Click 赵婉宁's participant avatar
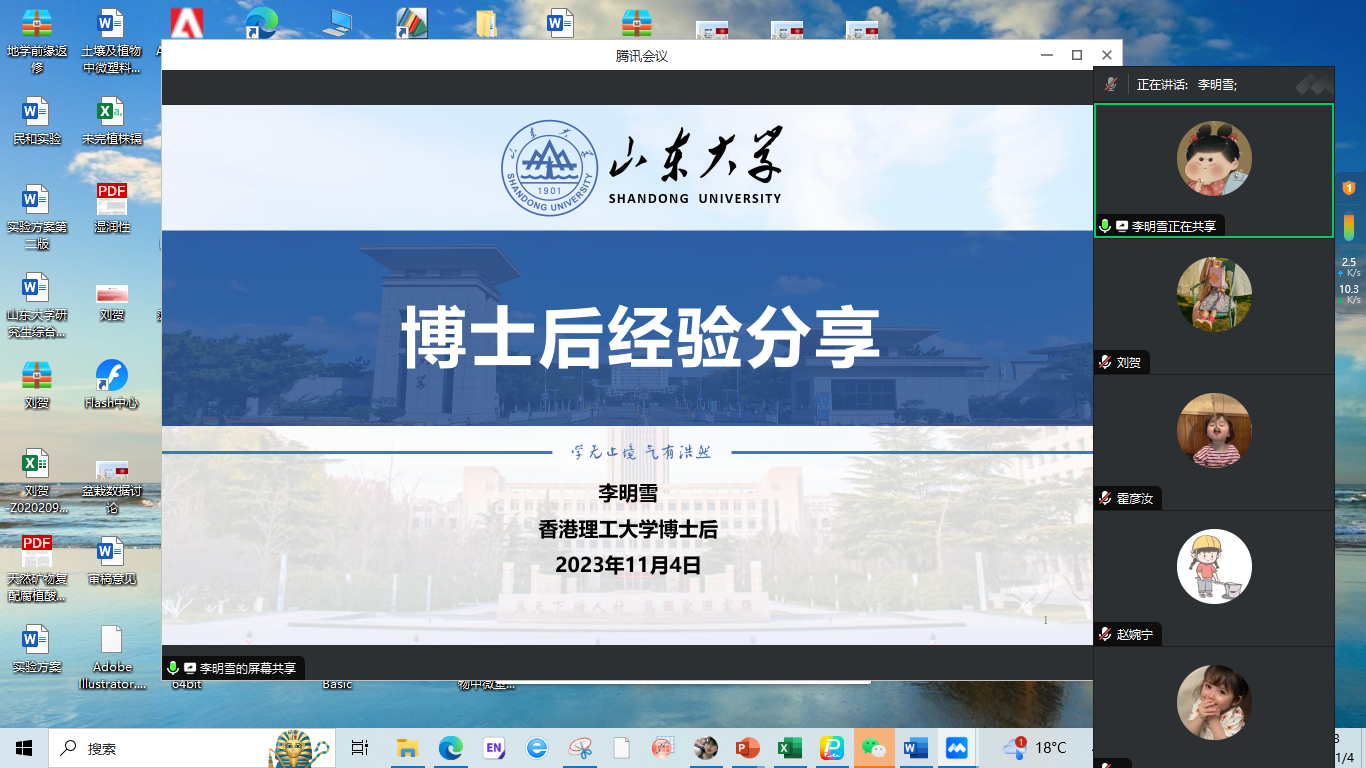The height and width of the screenshot is (768, 1366). (x=1213, y=567)
